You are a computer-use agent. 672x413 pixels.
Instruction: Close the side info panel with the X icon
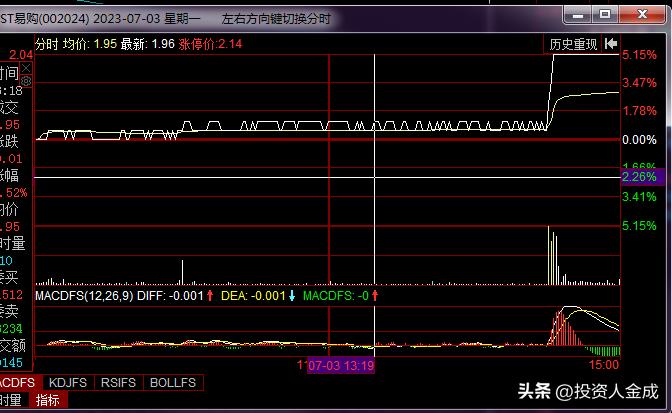point(26,68)
